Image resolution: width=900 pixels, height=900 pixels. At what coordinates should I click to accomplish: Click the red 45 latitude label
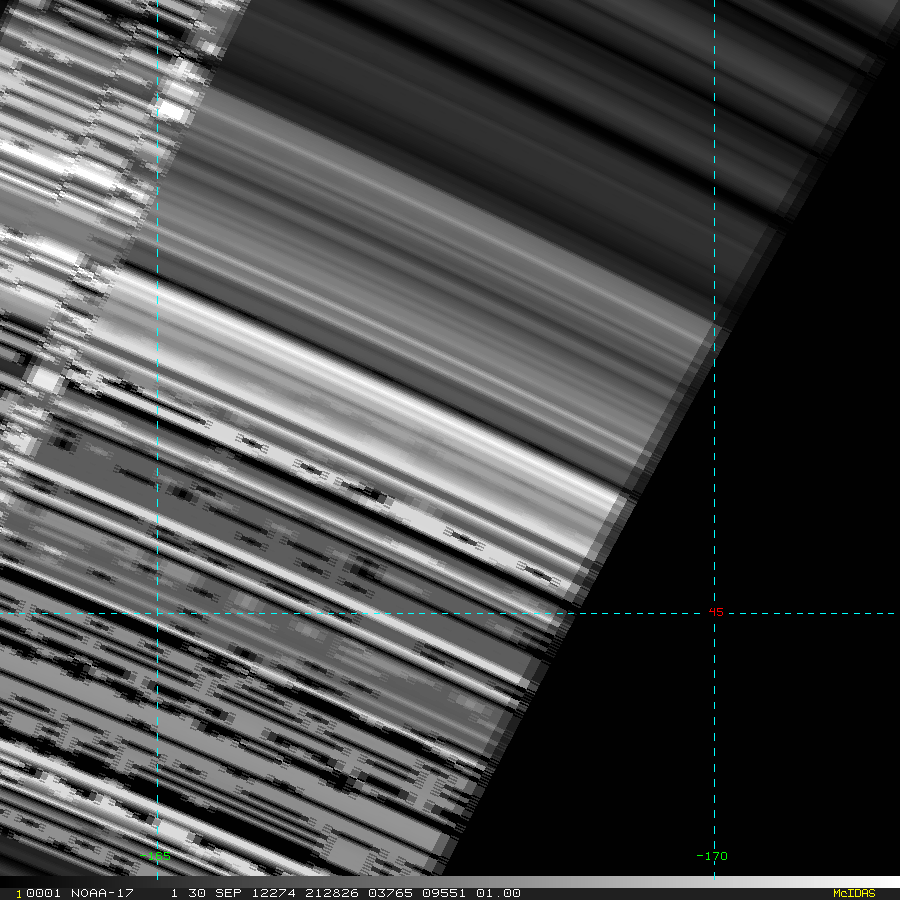[x=716, y=612]
